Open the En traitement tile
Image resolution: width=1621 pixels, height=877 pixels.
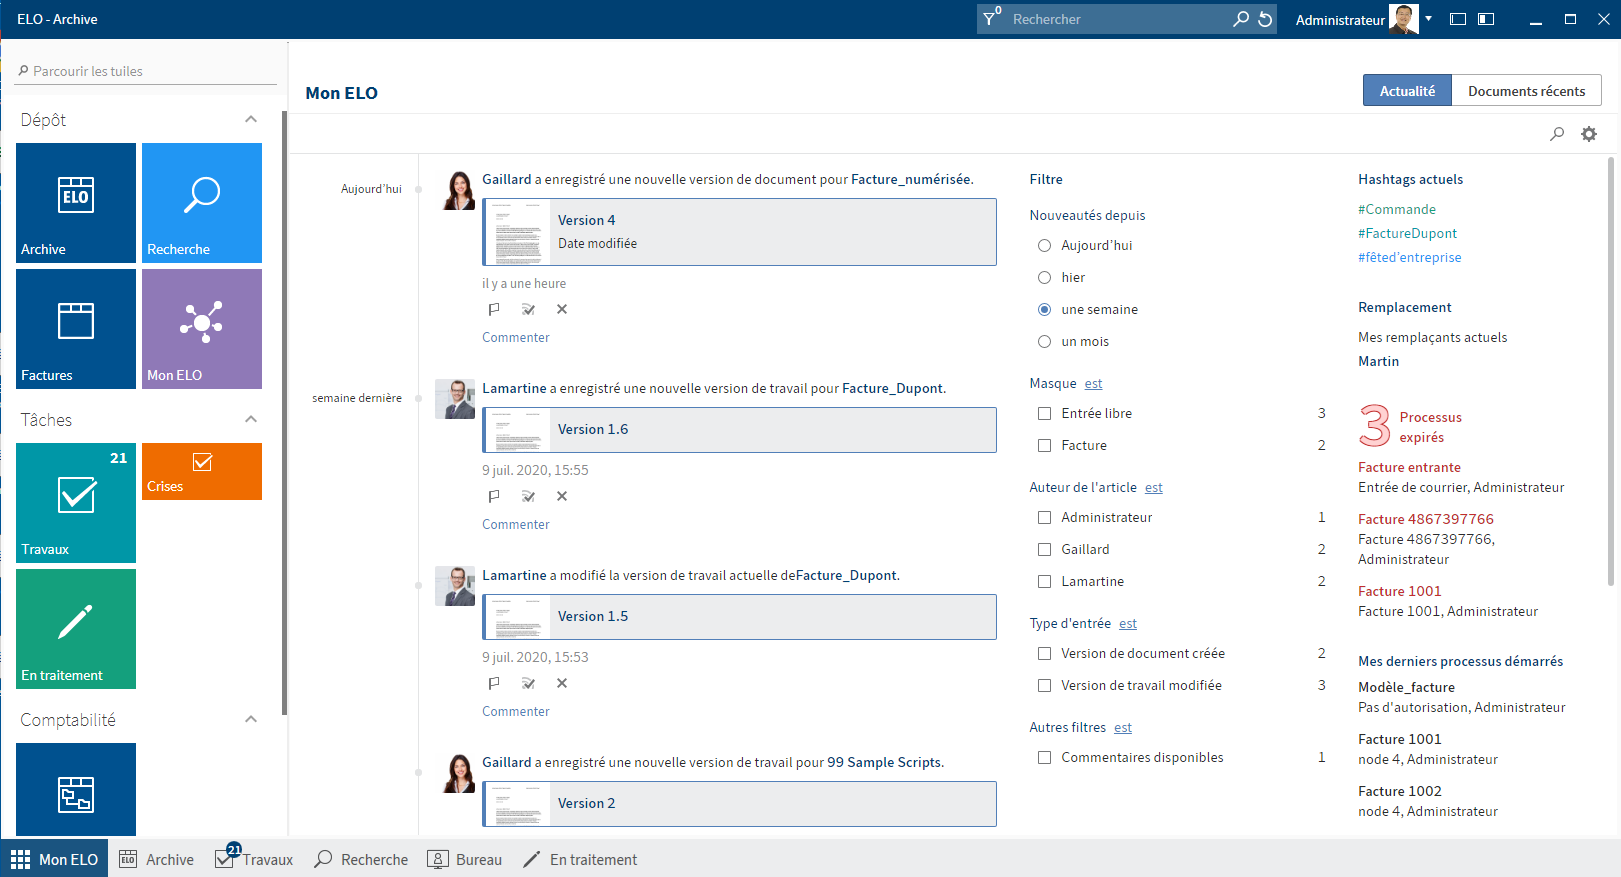click(76, 629)
